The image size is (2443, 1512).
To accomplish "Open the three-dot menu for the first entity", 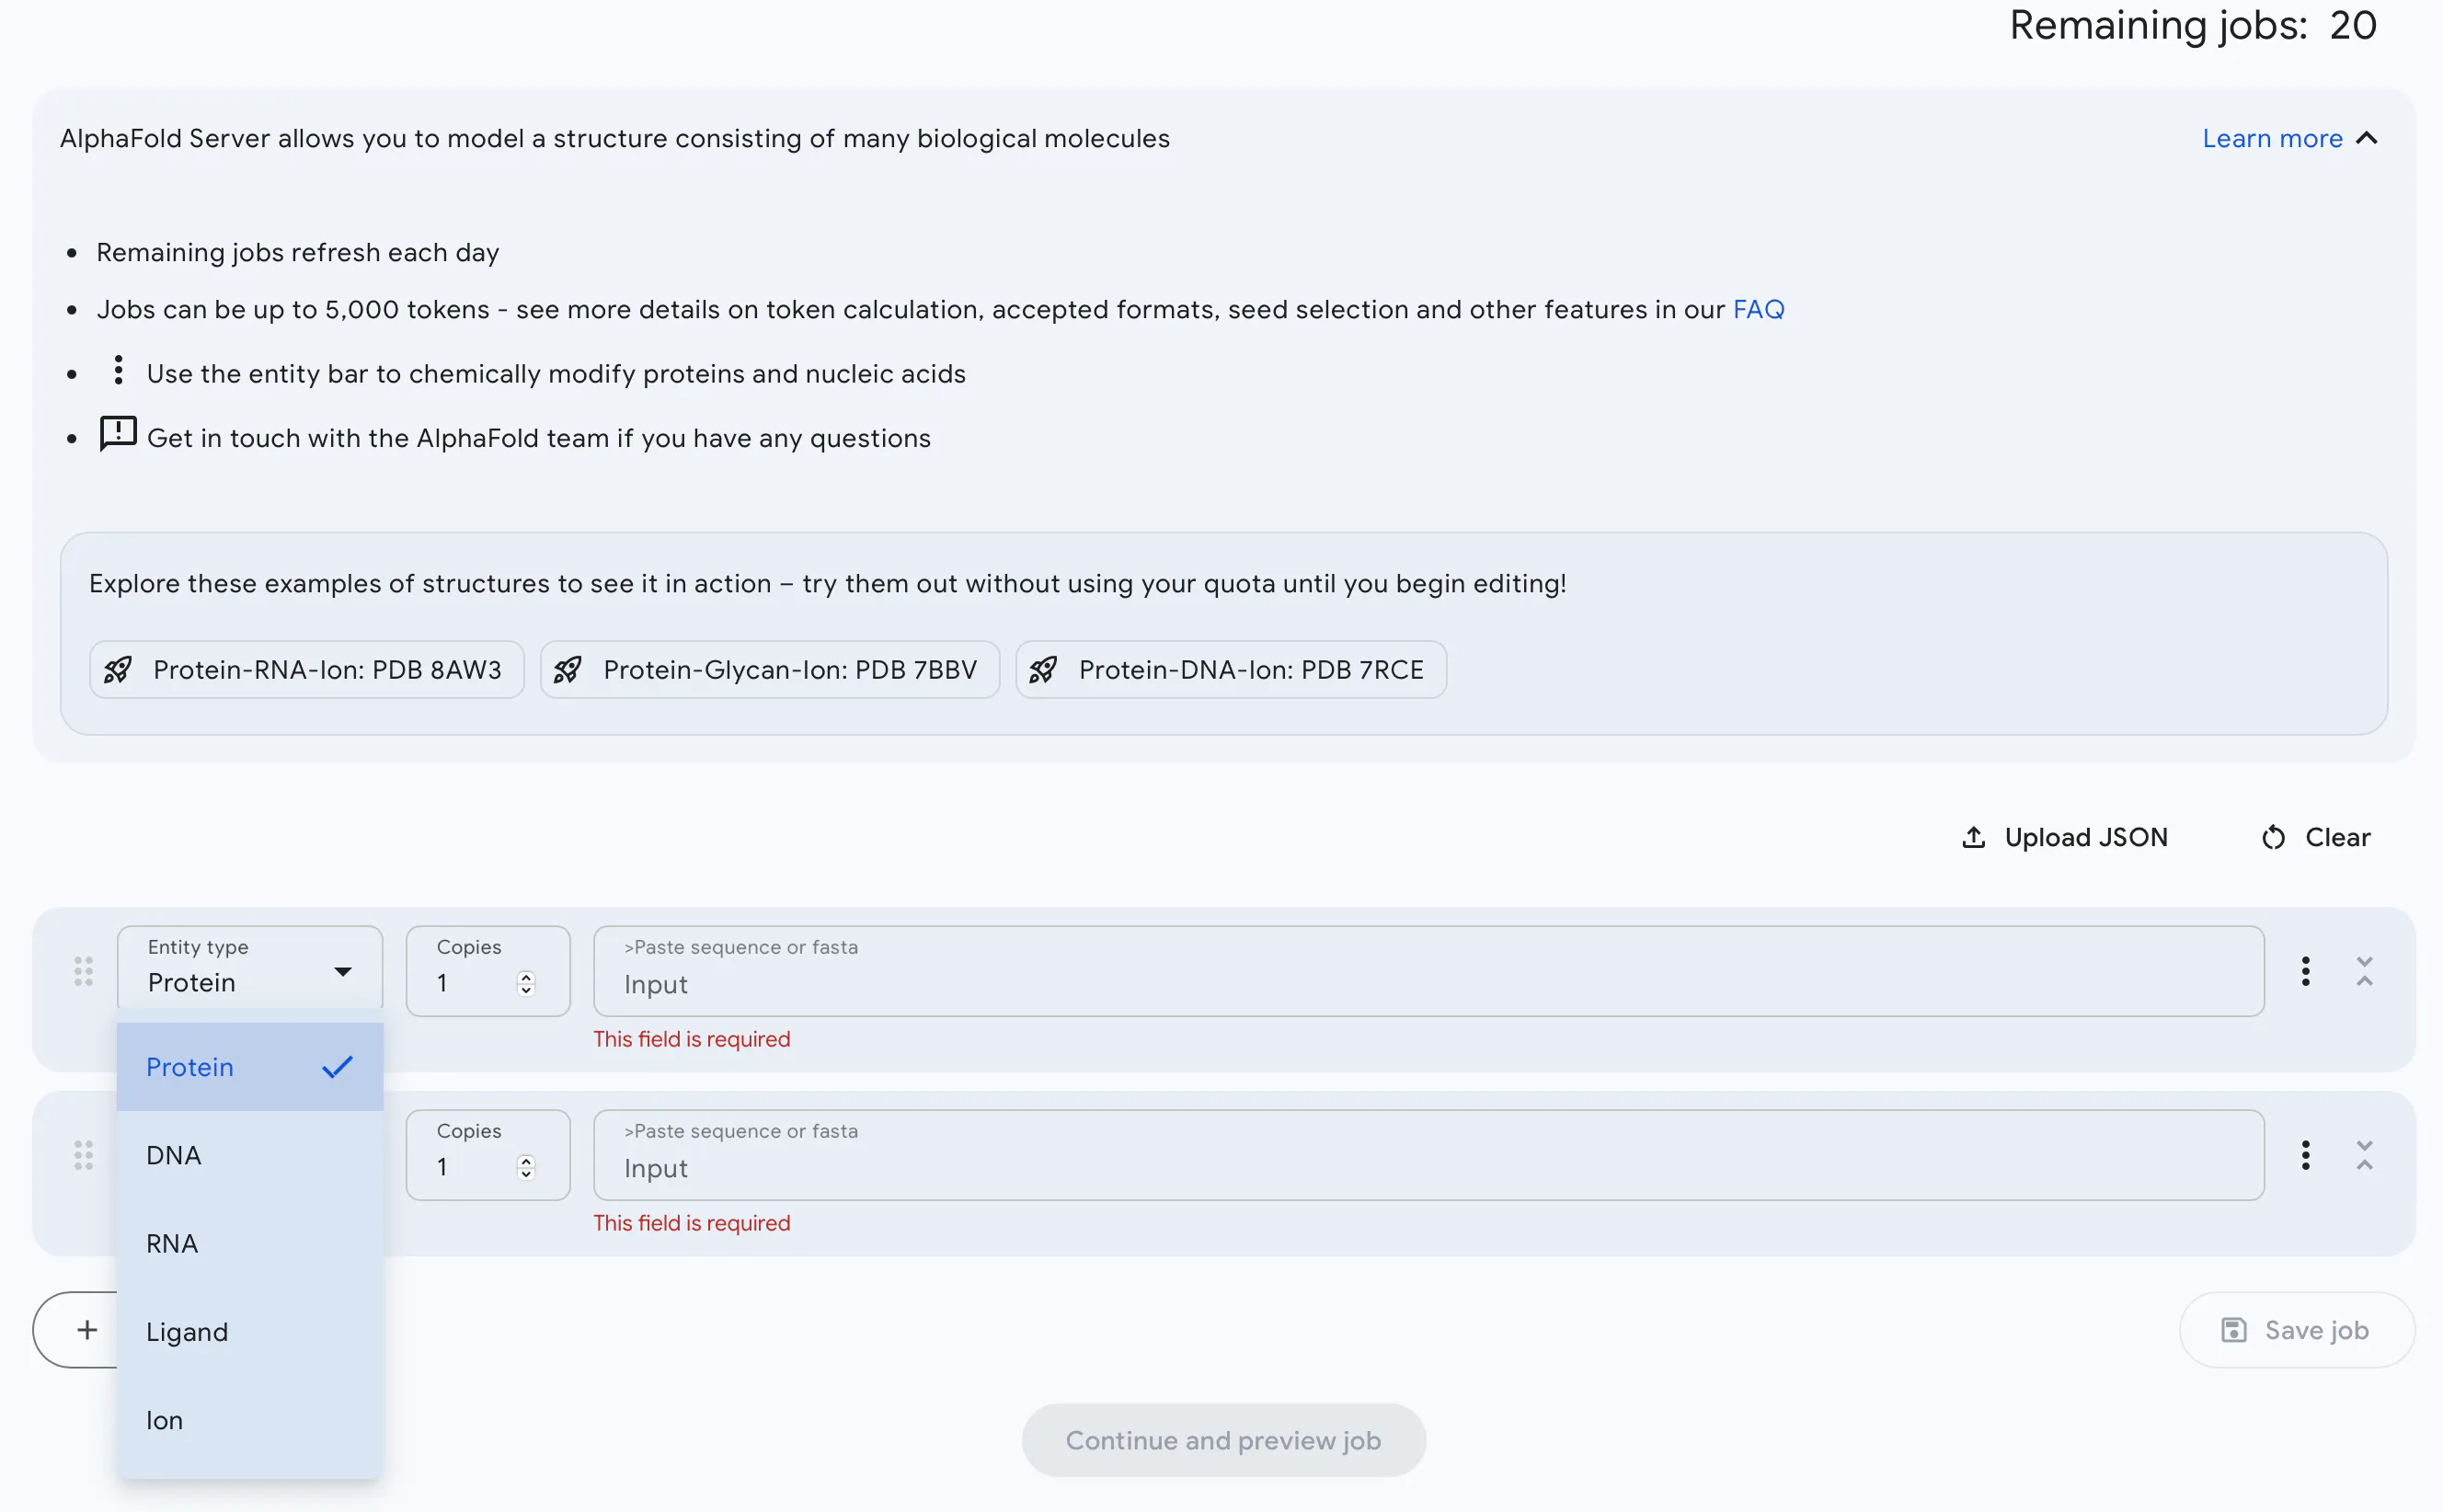I will click(2306, 971).
